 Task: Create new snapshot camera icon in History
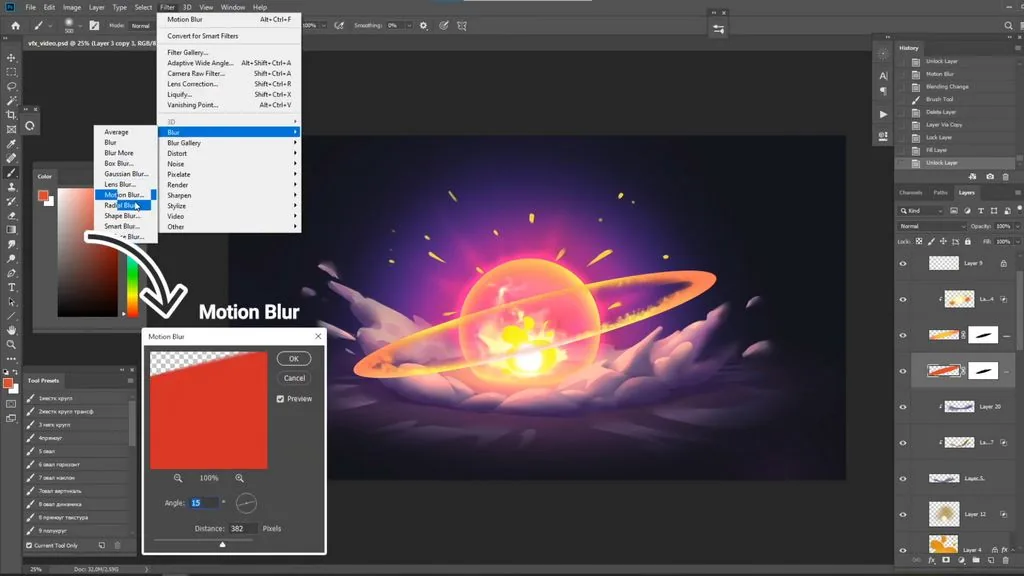[990, 177]
